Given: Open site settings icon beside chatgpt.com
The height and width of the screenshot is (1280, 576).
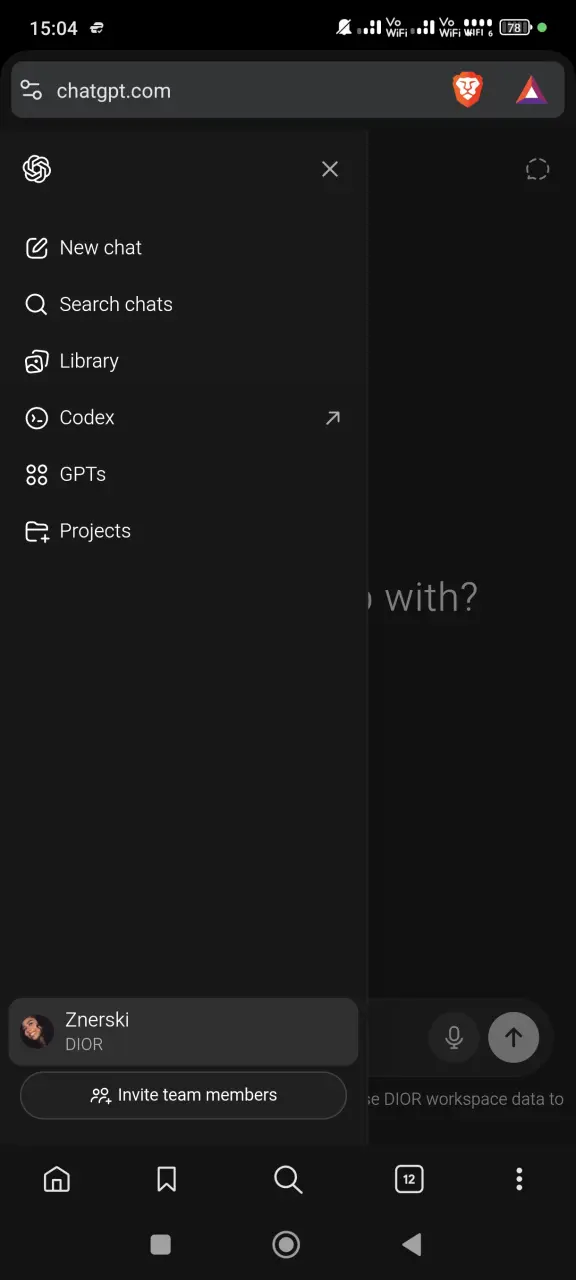Looking at the screenshot, I should 31,91.
